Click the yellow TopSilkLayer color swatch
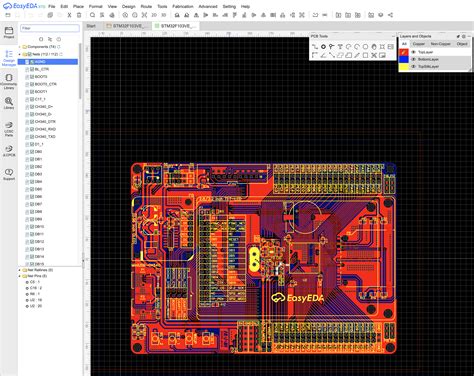This screenshot has width=474, height=376. pyautogui.click(x=404, y=67)
